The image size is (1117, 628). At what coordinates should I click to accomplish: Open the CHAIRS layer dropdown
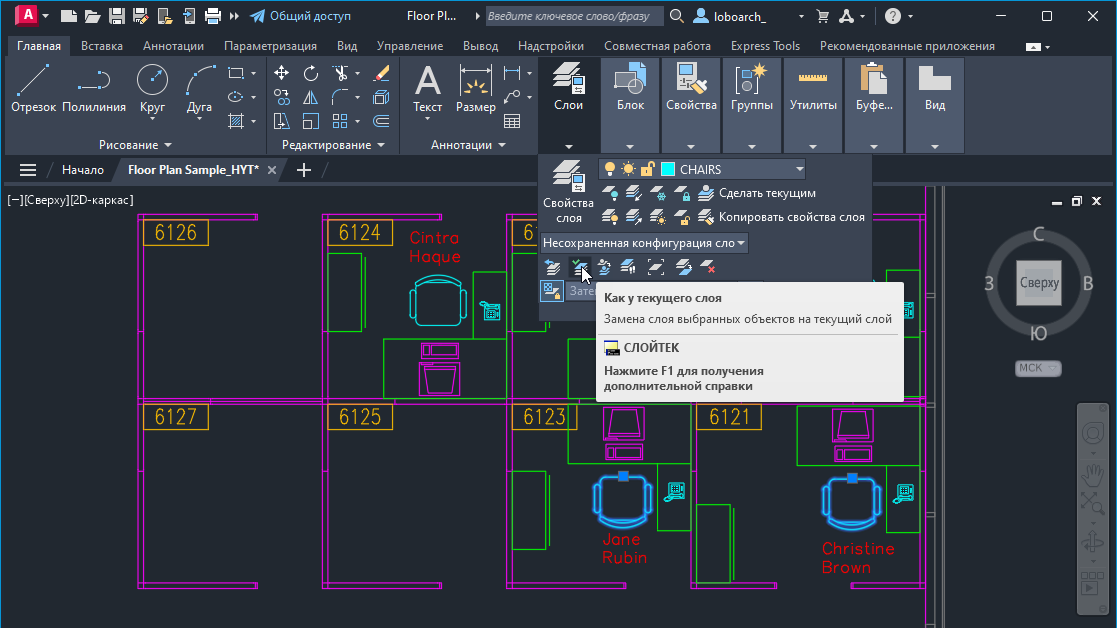point(799,169)
